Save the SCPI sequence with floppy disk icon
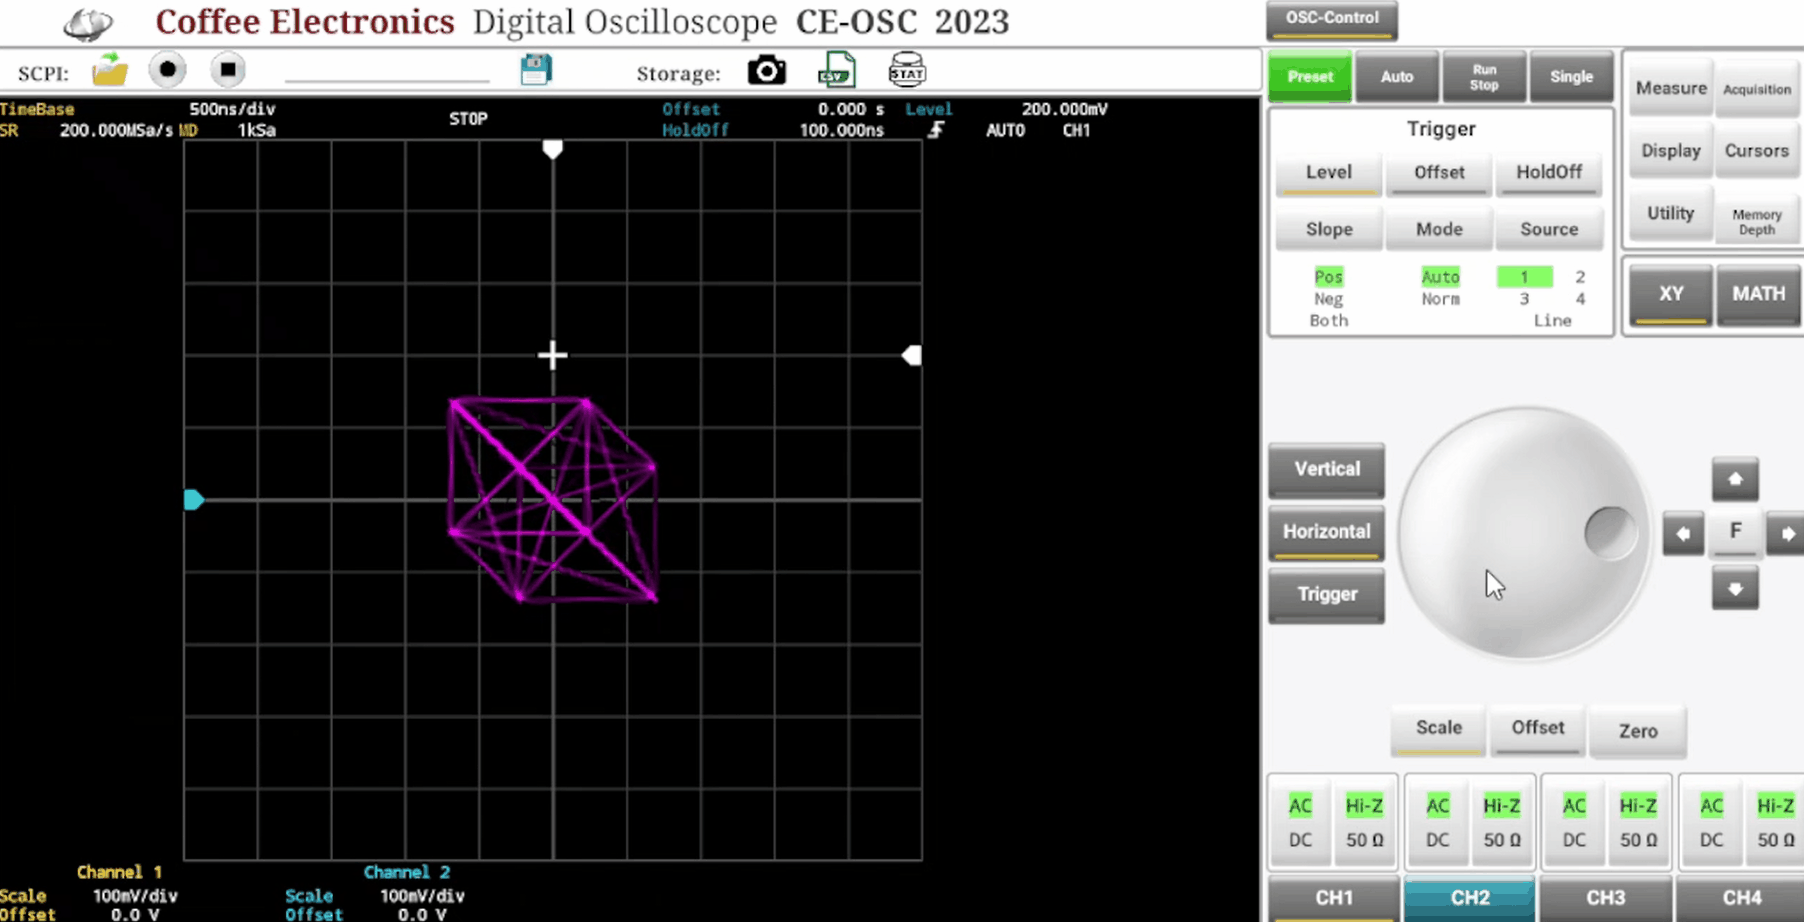1804x922 pixels. pyautogui.click(x=536, y=69)
